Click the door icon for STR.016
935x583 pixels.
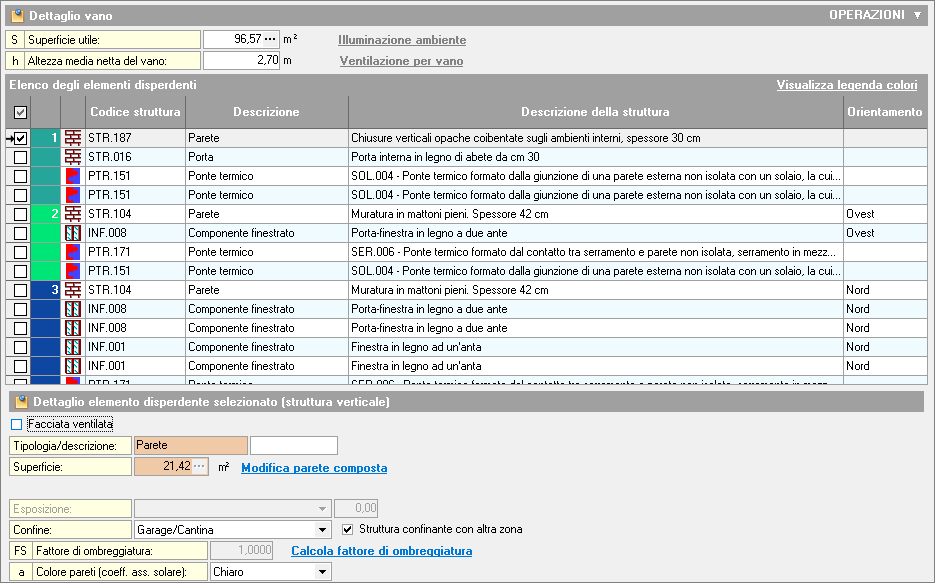click(73, 157)
